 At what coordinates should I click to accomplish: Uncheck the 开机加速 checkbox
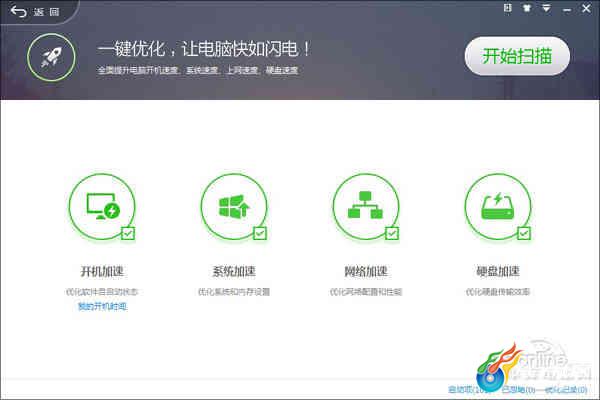(128, 233)
